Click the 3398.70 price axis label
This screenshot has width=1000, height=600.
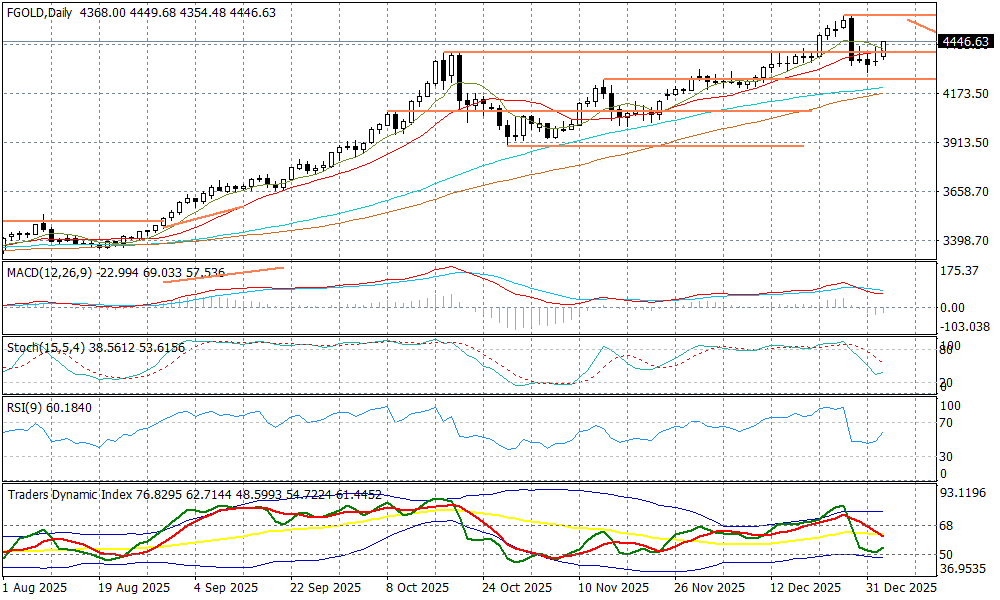coord(965,241)
